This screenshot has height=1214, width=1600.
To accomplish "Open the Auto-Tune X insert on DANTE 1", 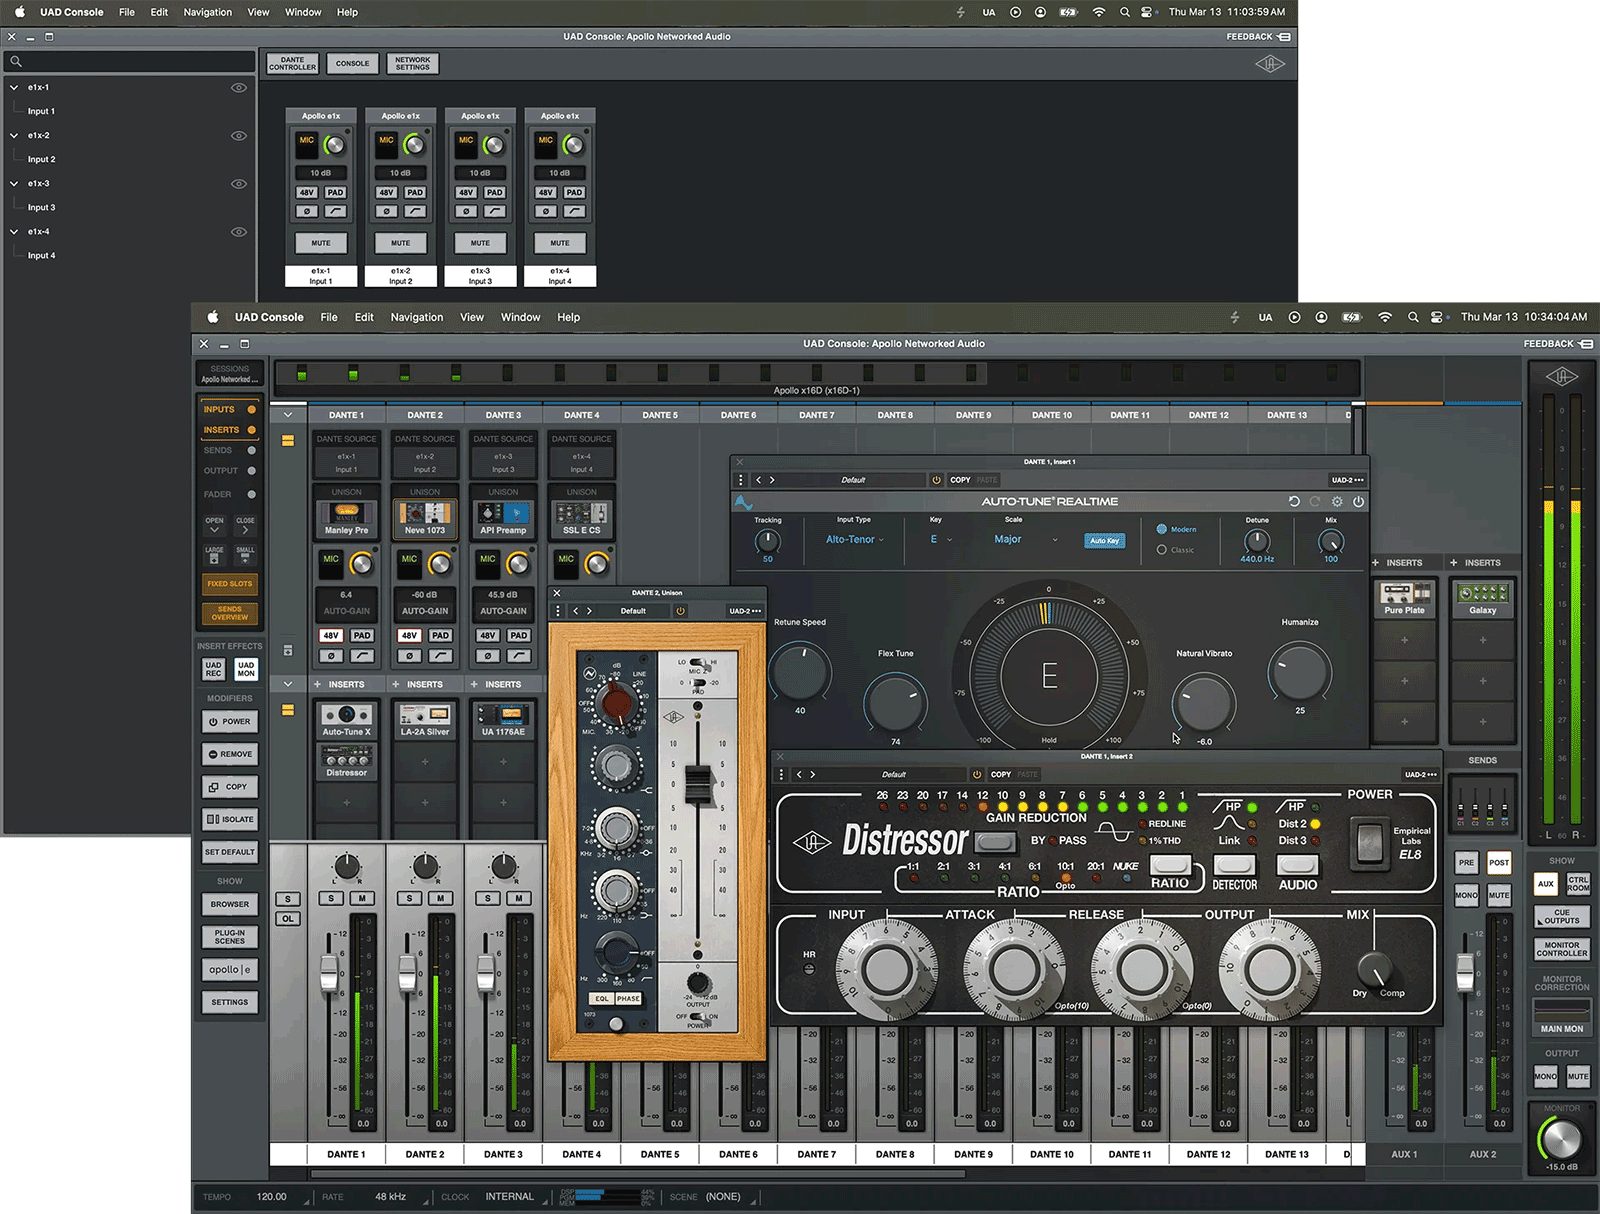I will 346,720.
